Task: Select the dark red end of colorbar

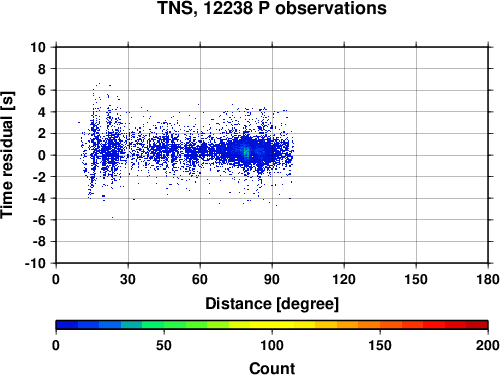Action: coord(477,325)
